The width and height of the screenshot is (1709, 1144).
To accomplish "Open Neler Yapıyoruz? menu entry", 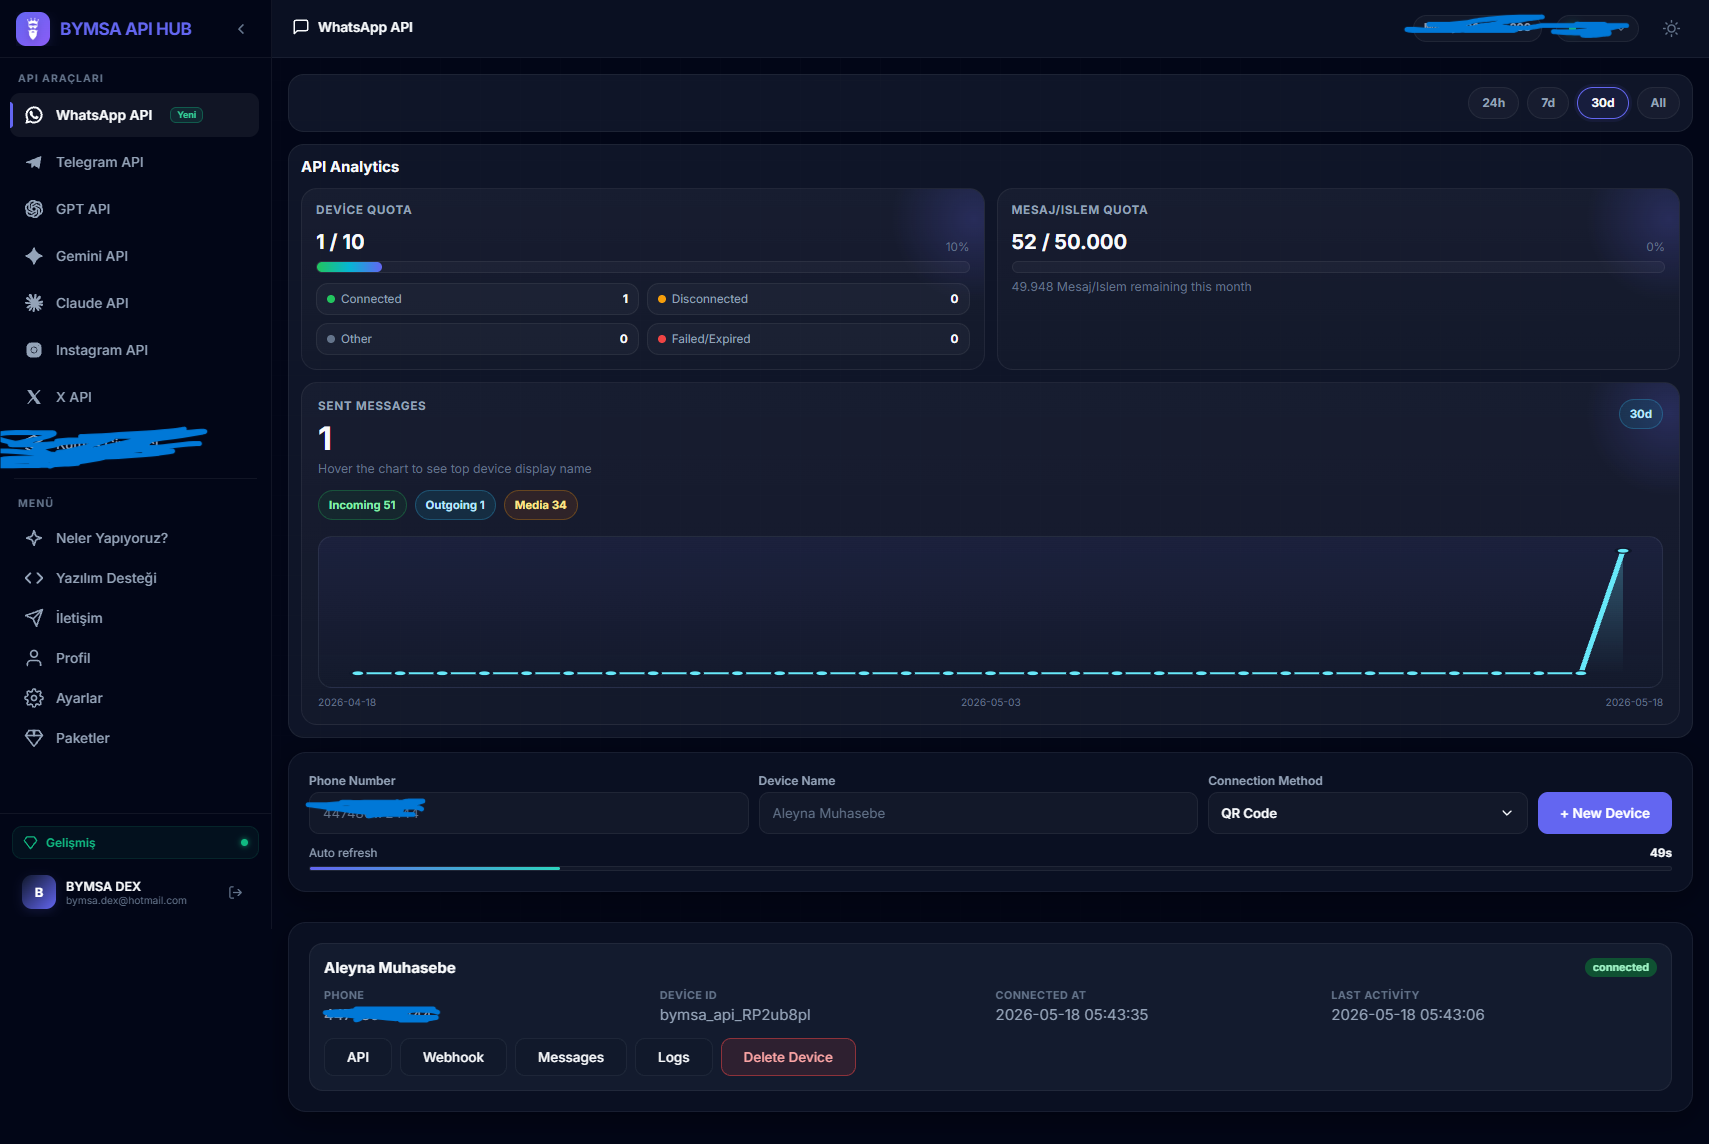I will click(x=135, y=538).
